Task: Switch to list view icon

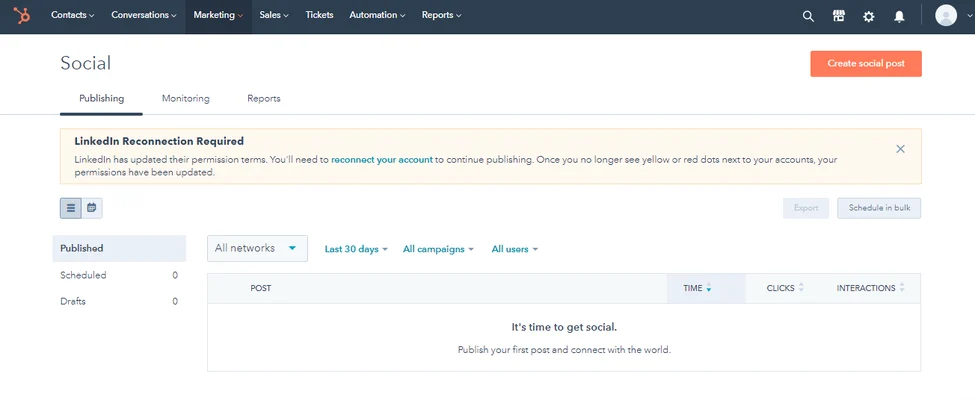Action: 71,208
